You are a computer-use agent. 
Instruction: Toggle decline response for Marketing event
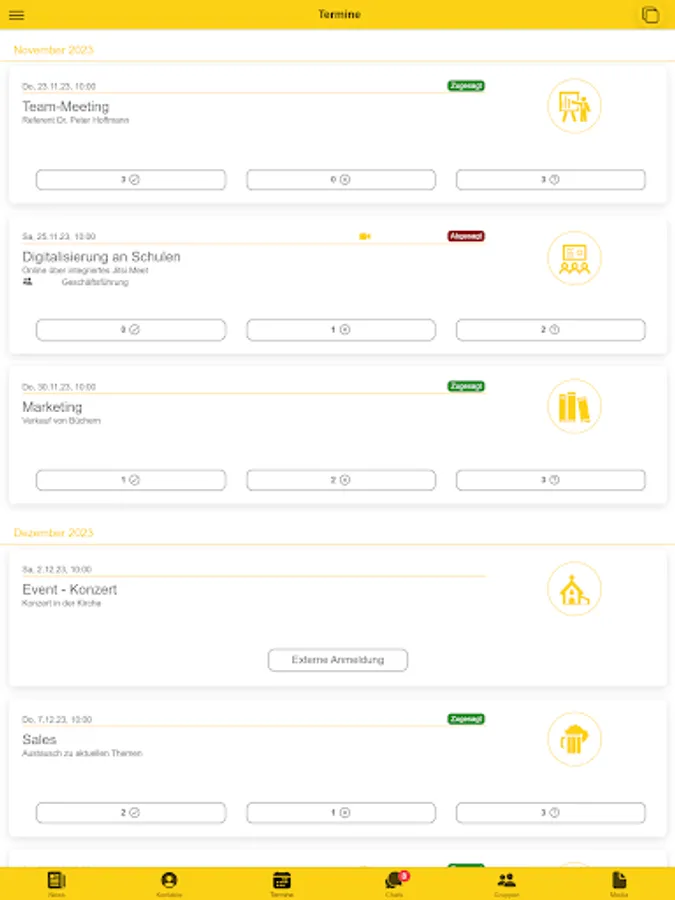pos(340,480)
